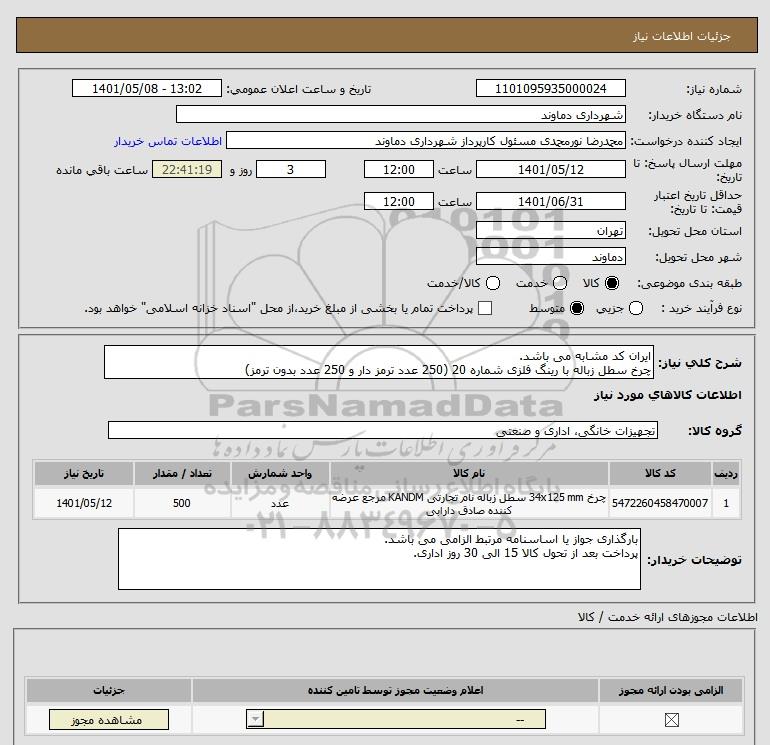Image resolution: width=770 pixels, height=745 pixels.
Task: Click the جزئیات column header in permits table
Action: click(x=109, y=690)
